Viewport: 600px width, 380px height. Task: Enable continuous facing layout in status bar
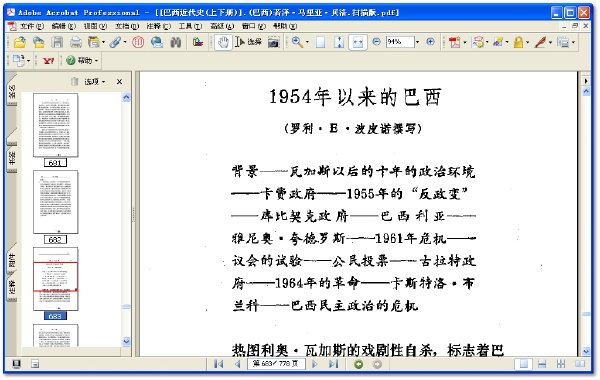coord(561,364)
